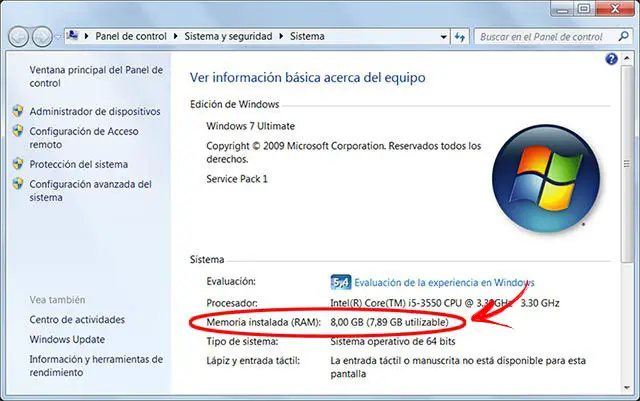Open recent pages dropdown beside navigation arrows
Image resolution: width=640 pixels, height=401 pixels.
pyautogui.click(x=58, y=37)
